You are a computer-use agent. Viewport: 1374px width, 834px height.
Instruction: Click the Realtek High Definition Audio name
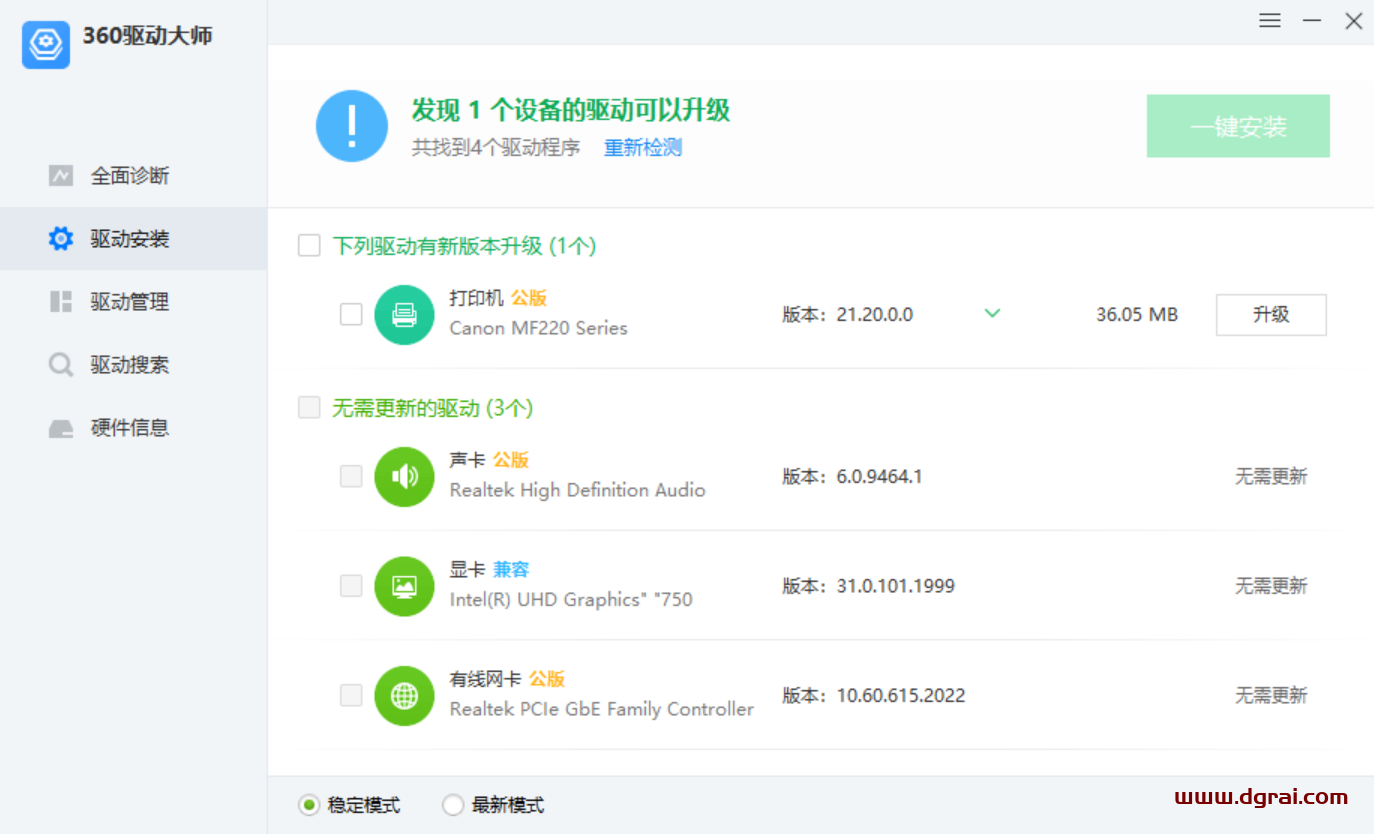[578, 490]
